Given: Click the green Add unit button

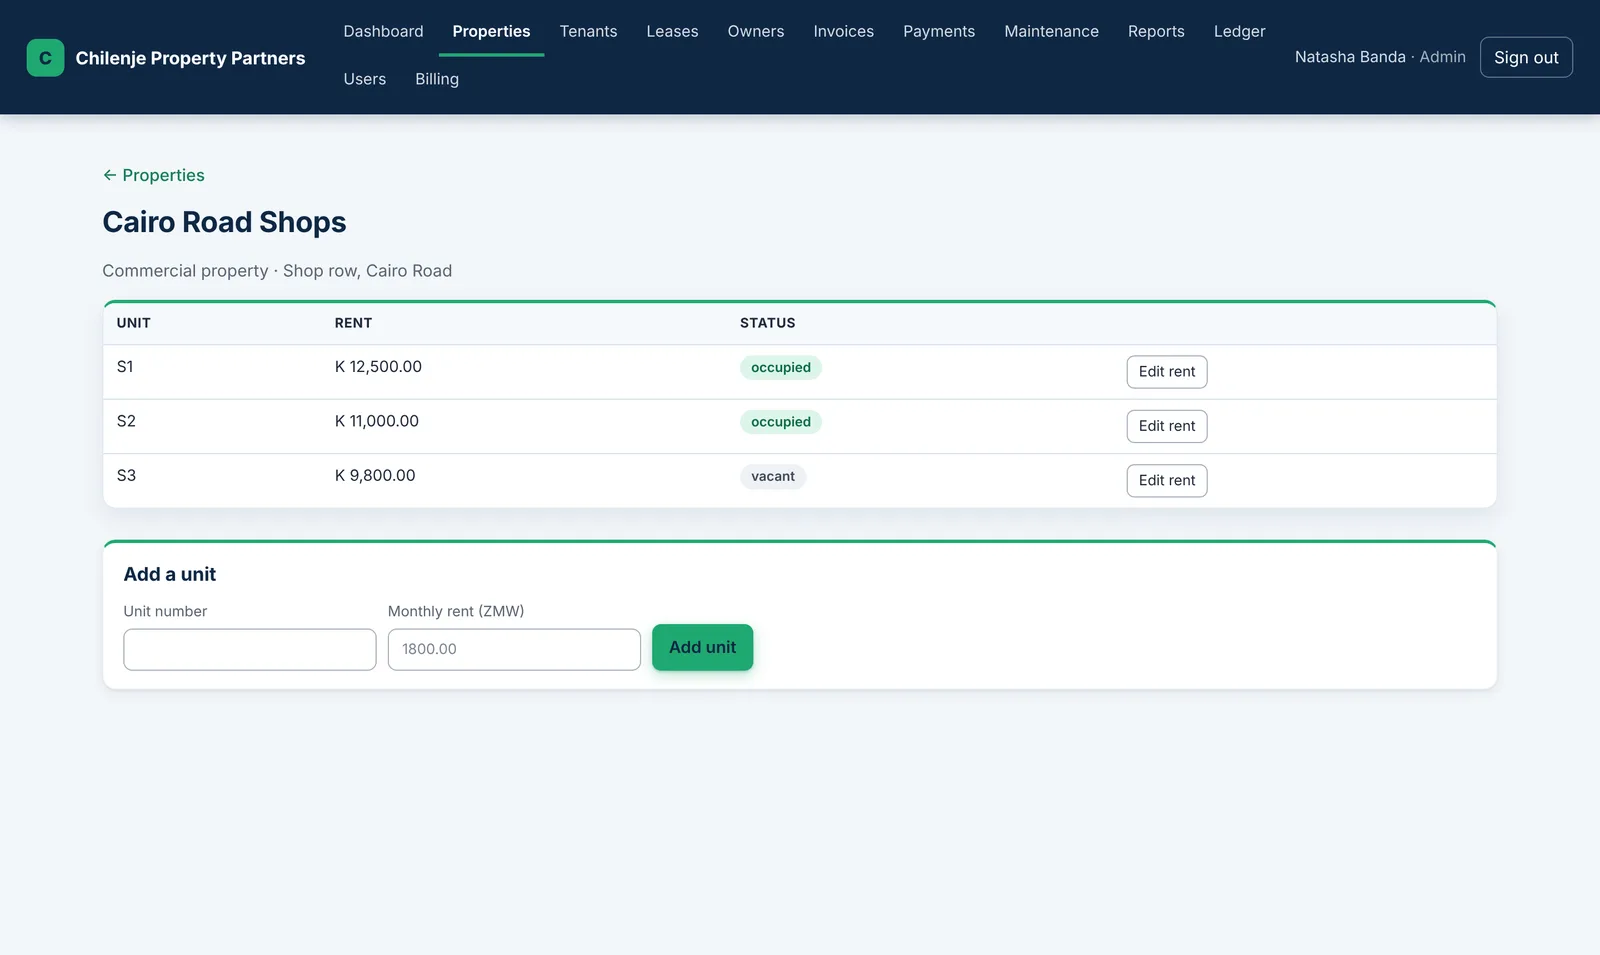Looking at the screenshot, I should pos(702,647).
